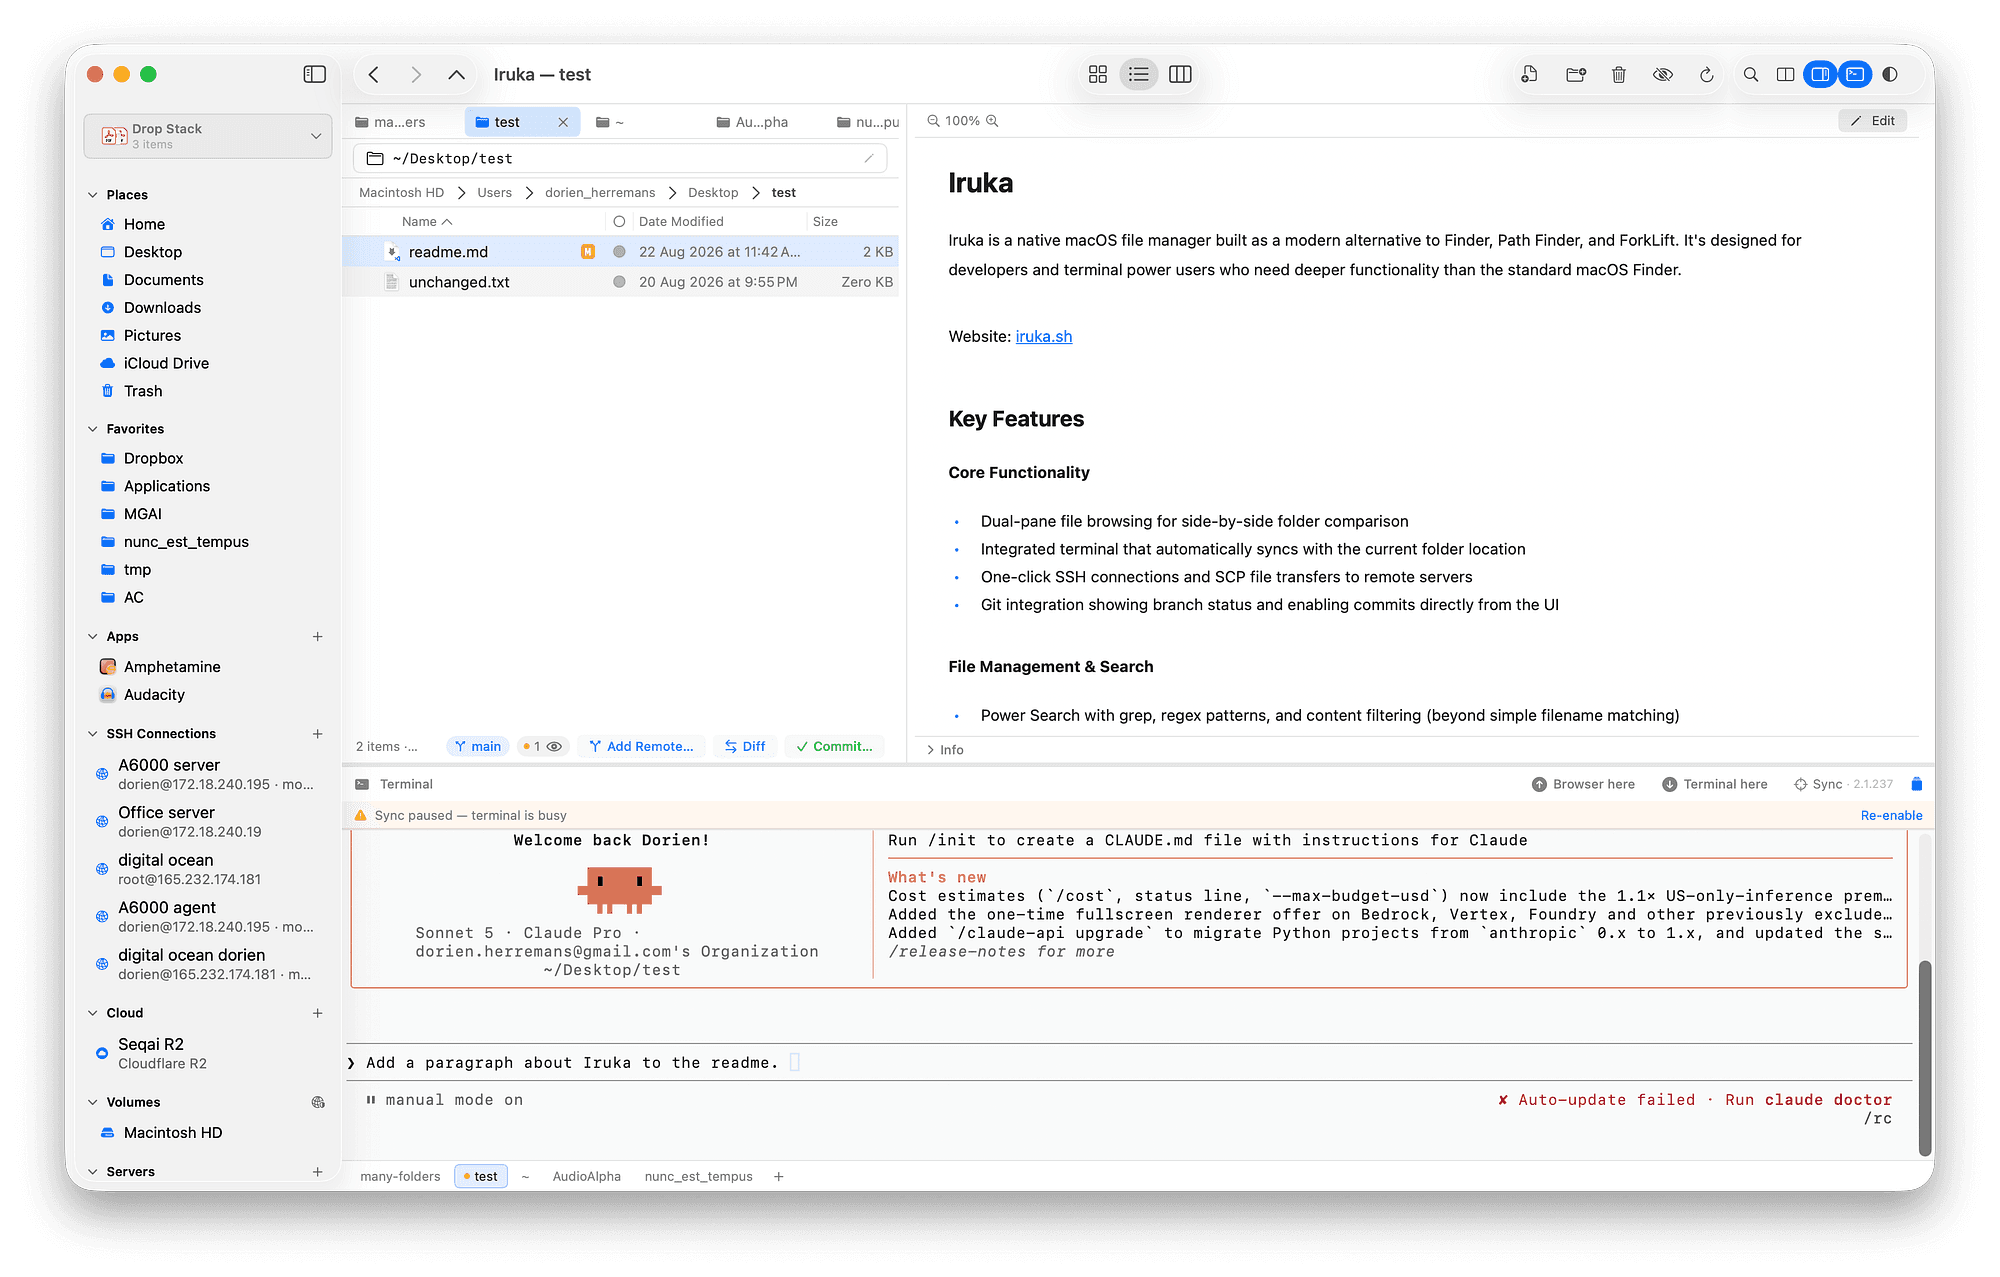Refresh the folder listing
This screenshot has width=2000, height=1277.
[x=1707, y=74]
